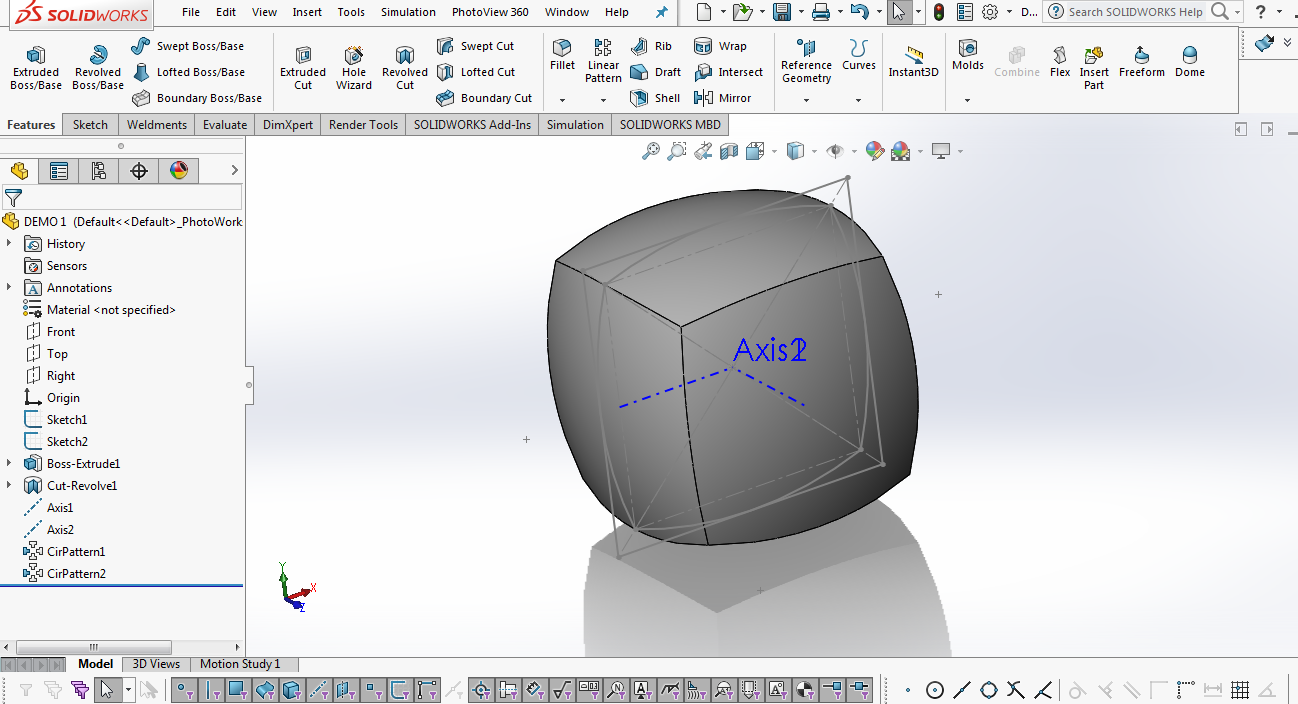Select the Draft tool
The height and width of the screenshot is (704, 1298).
pyautogui.click(x=655, y=72)
